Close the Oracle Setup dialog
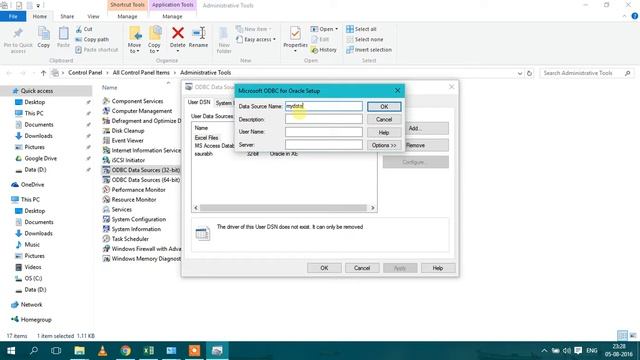 [398, 91]
